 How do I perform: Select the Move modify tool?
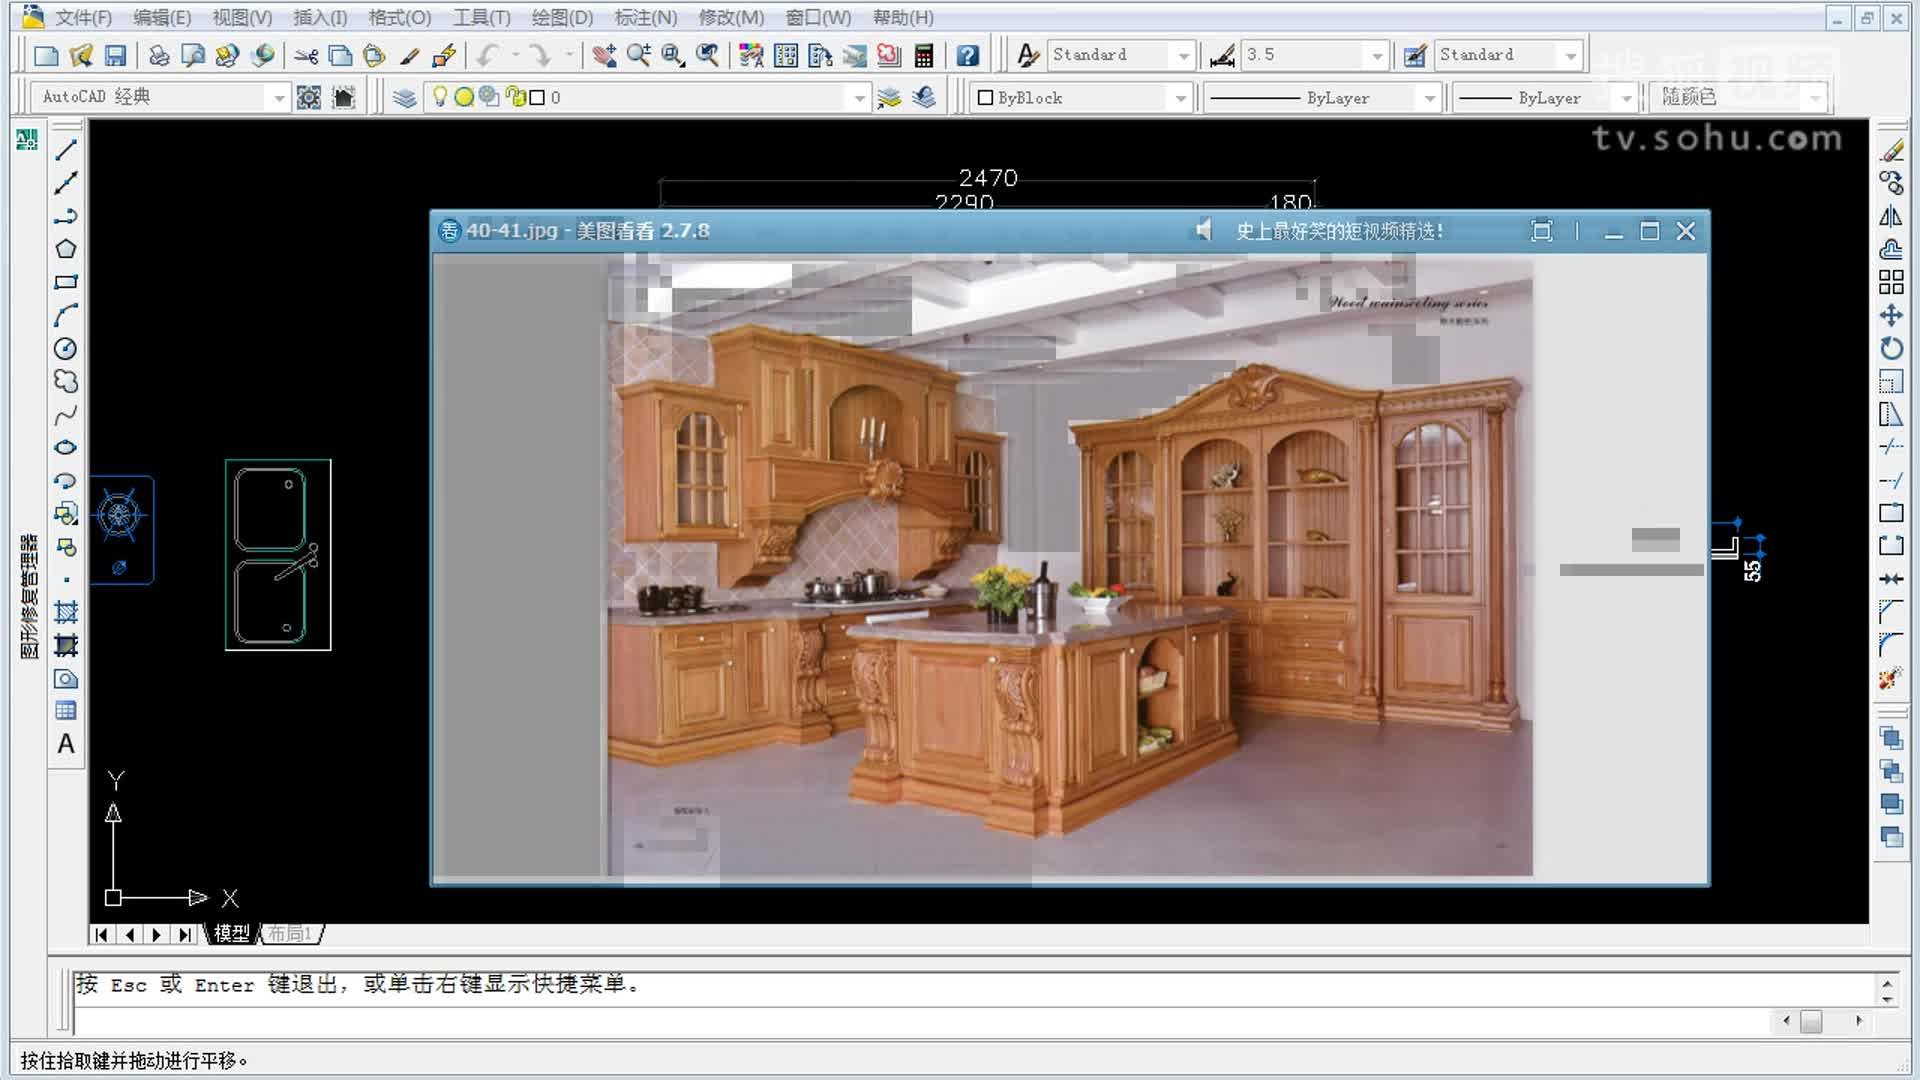pos(1890,316)
